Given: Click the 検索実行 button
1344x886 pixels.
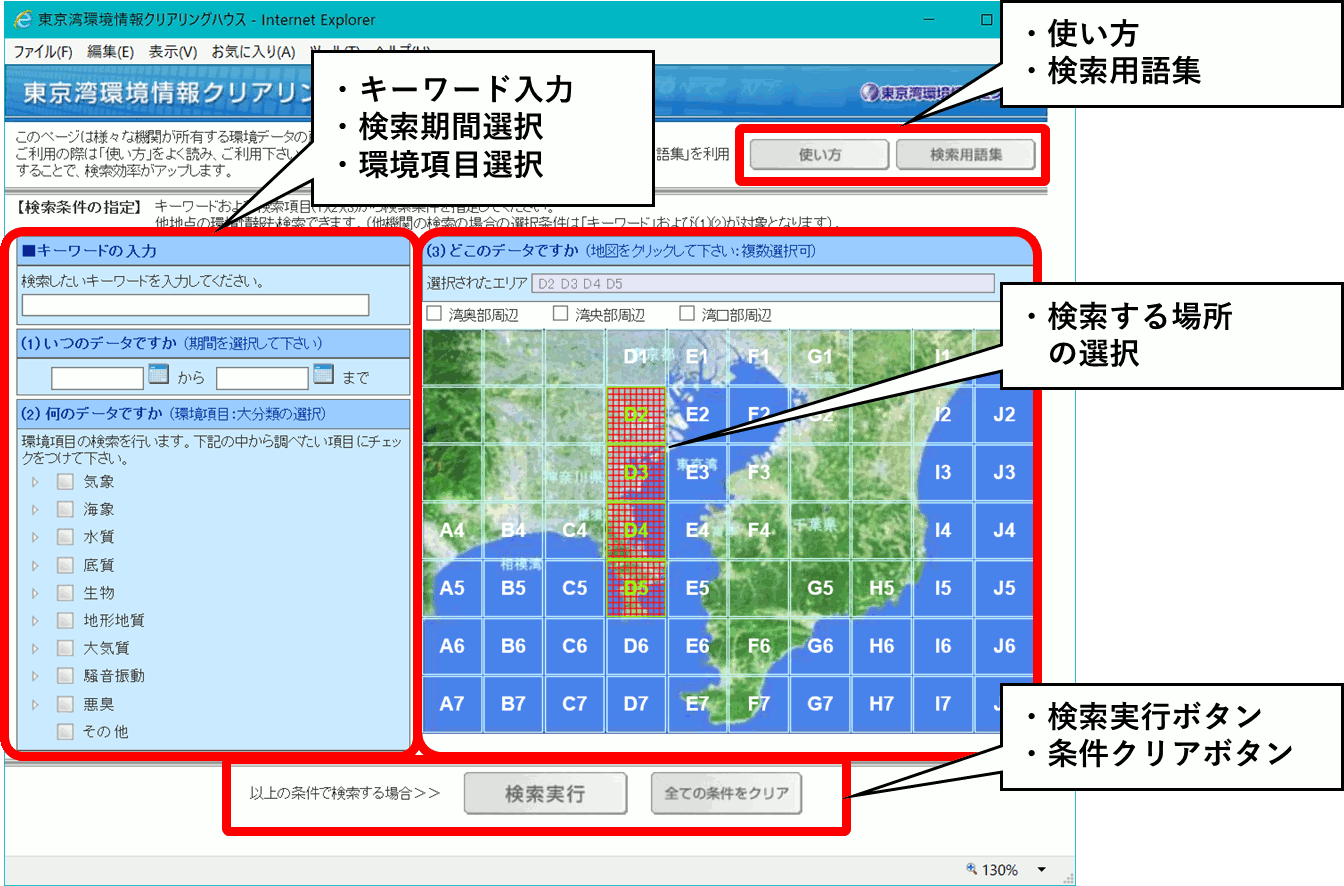Looking at the screenshot, I should click(545, 794).
